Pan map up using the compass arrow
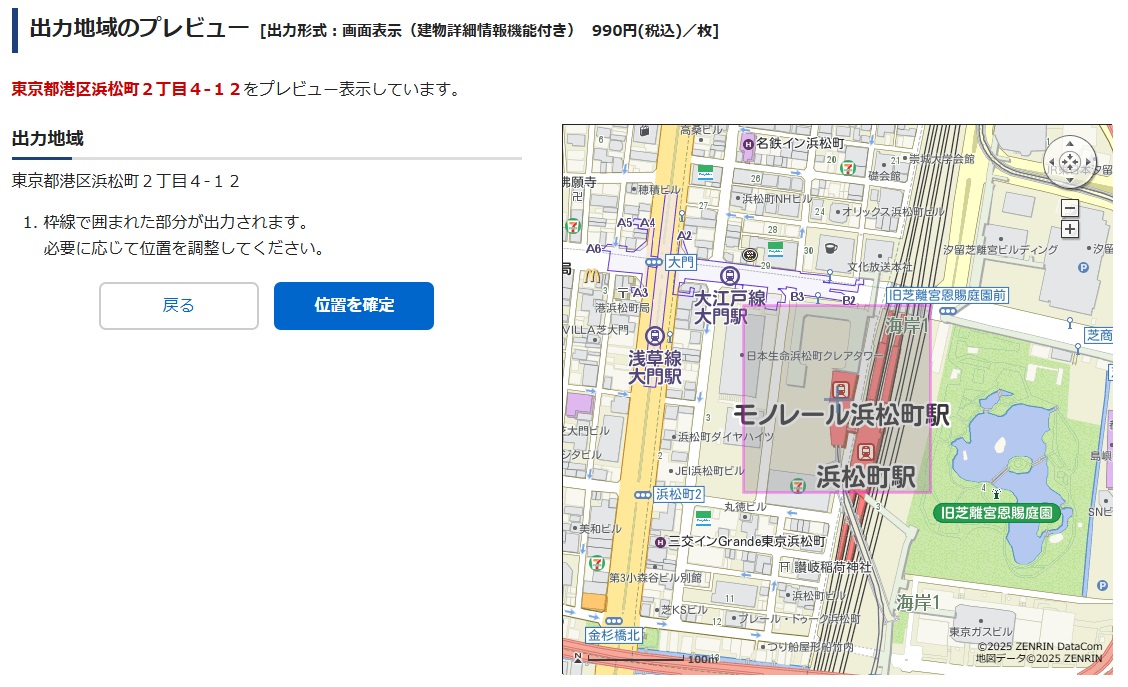 pos(1070,145)
